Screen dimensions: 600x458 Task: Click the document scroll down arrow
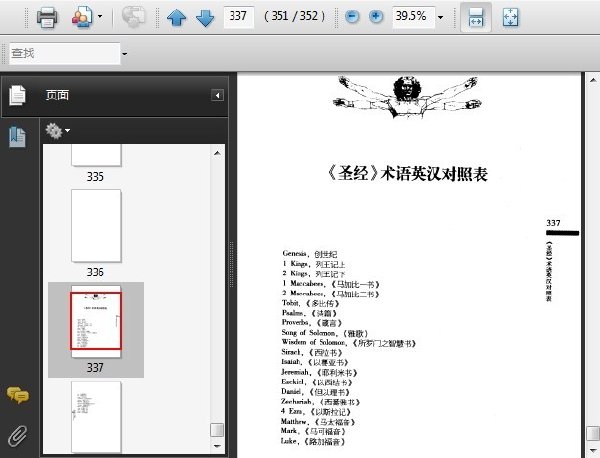(593, 451)
